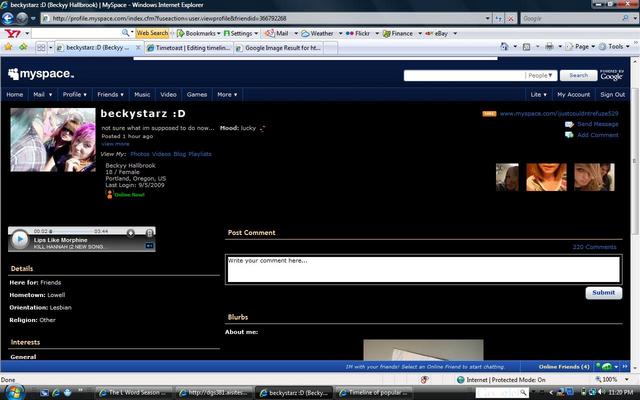Viewport: 640px width, 400px height.
Task: Click the Send Message envelope icon
Action: 569,124
